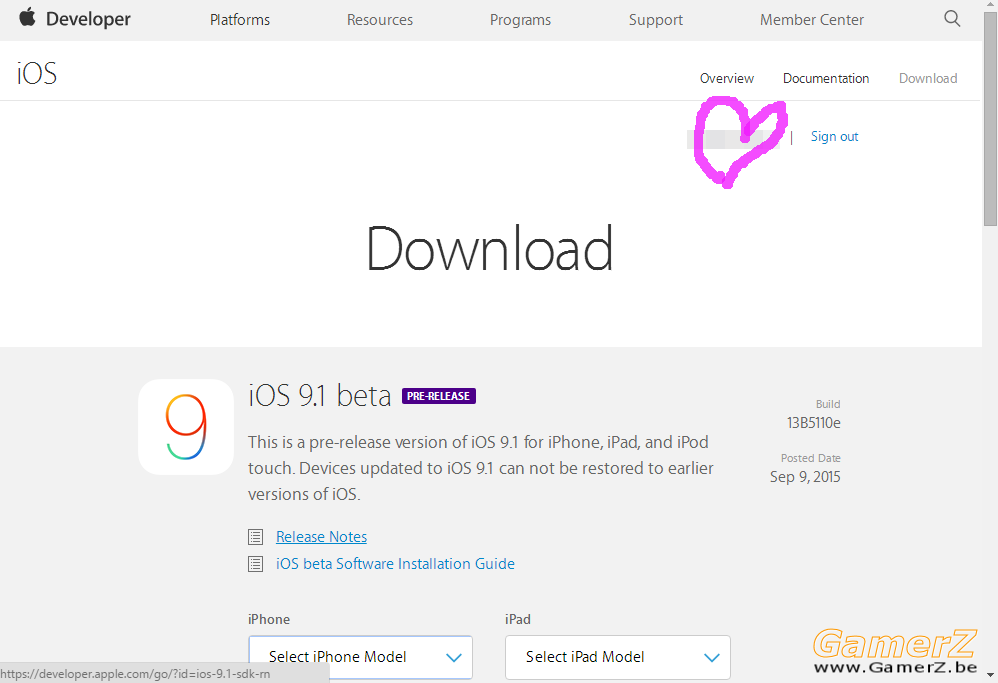Screen dimensions: 998x683
Task: Expand the Select iPad Model dropdown
Action: coord(617,657)
